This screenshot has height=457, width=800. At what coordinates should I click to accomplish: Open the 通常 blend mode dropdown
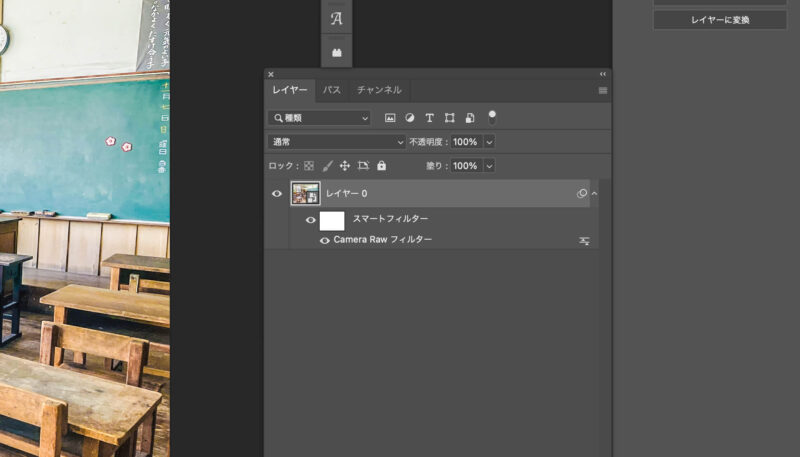[x=337, y=142]
